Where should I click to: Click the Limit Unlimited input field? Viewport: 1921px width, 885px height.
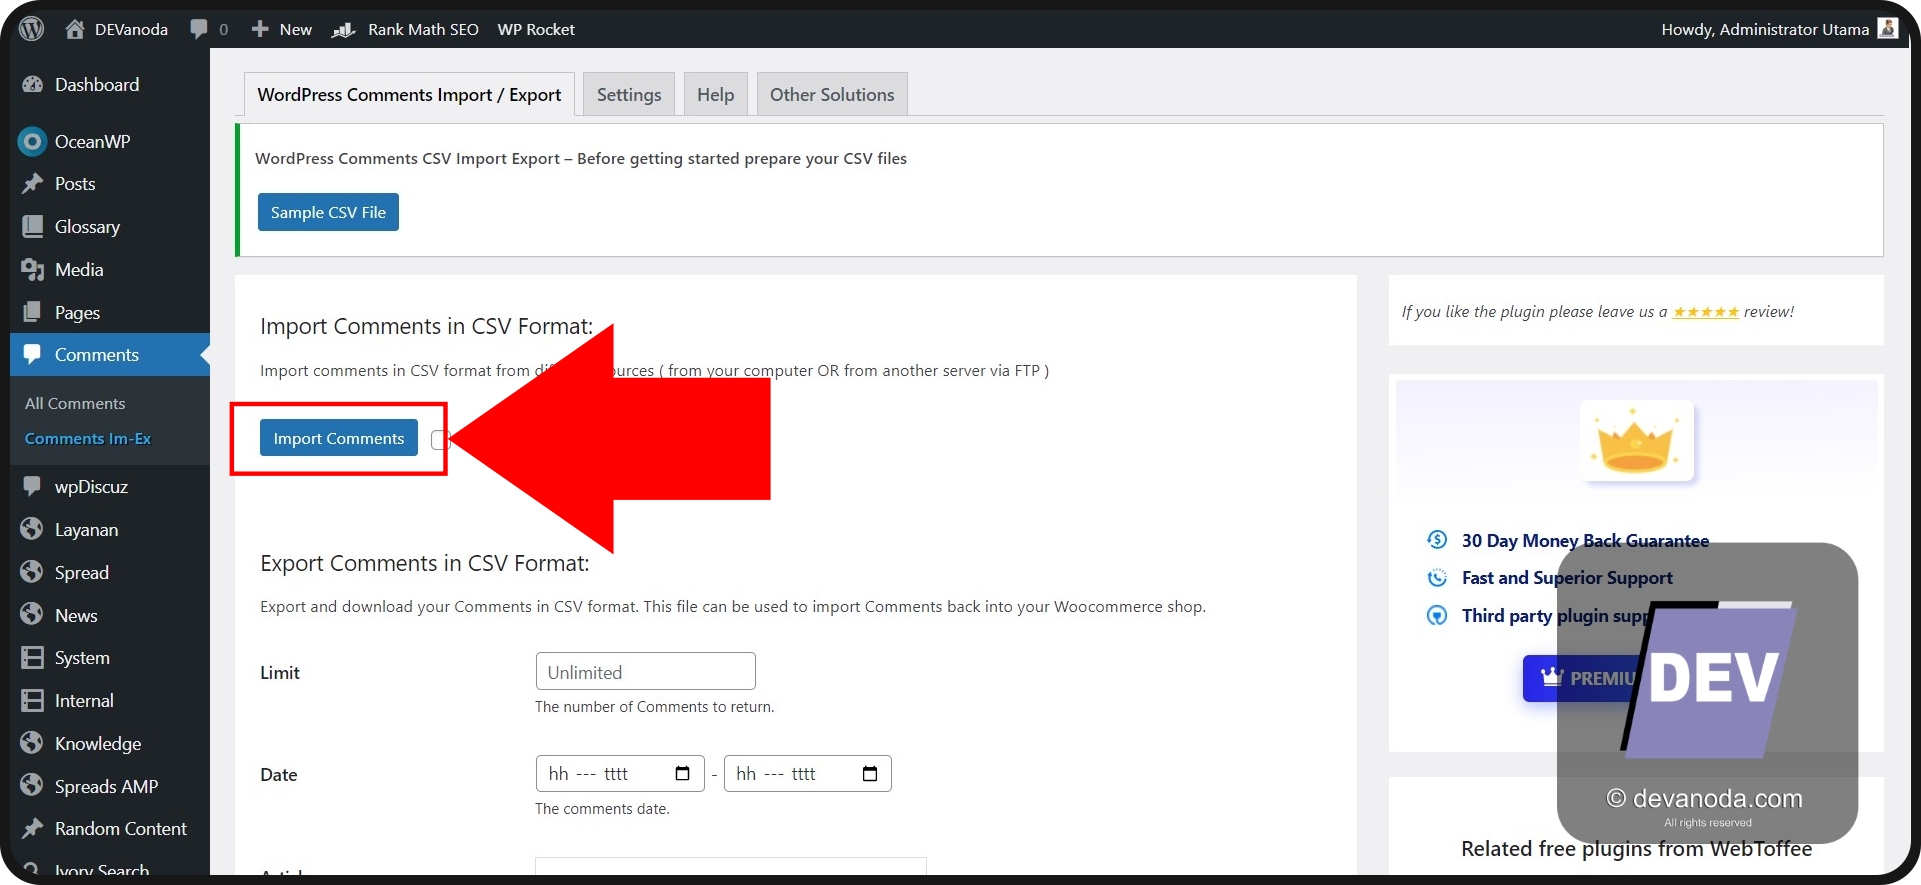click(x=646, y=671)
